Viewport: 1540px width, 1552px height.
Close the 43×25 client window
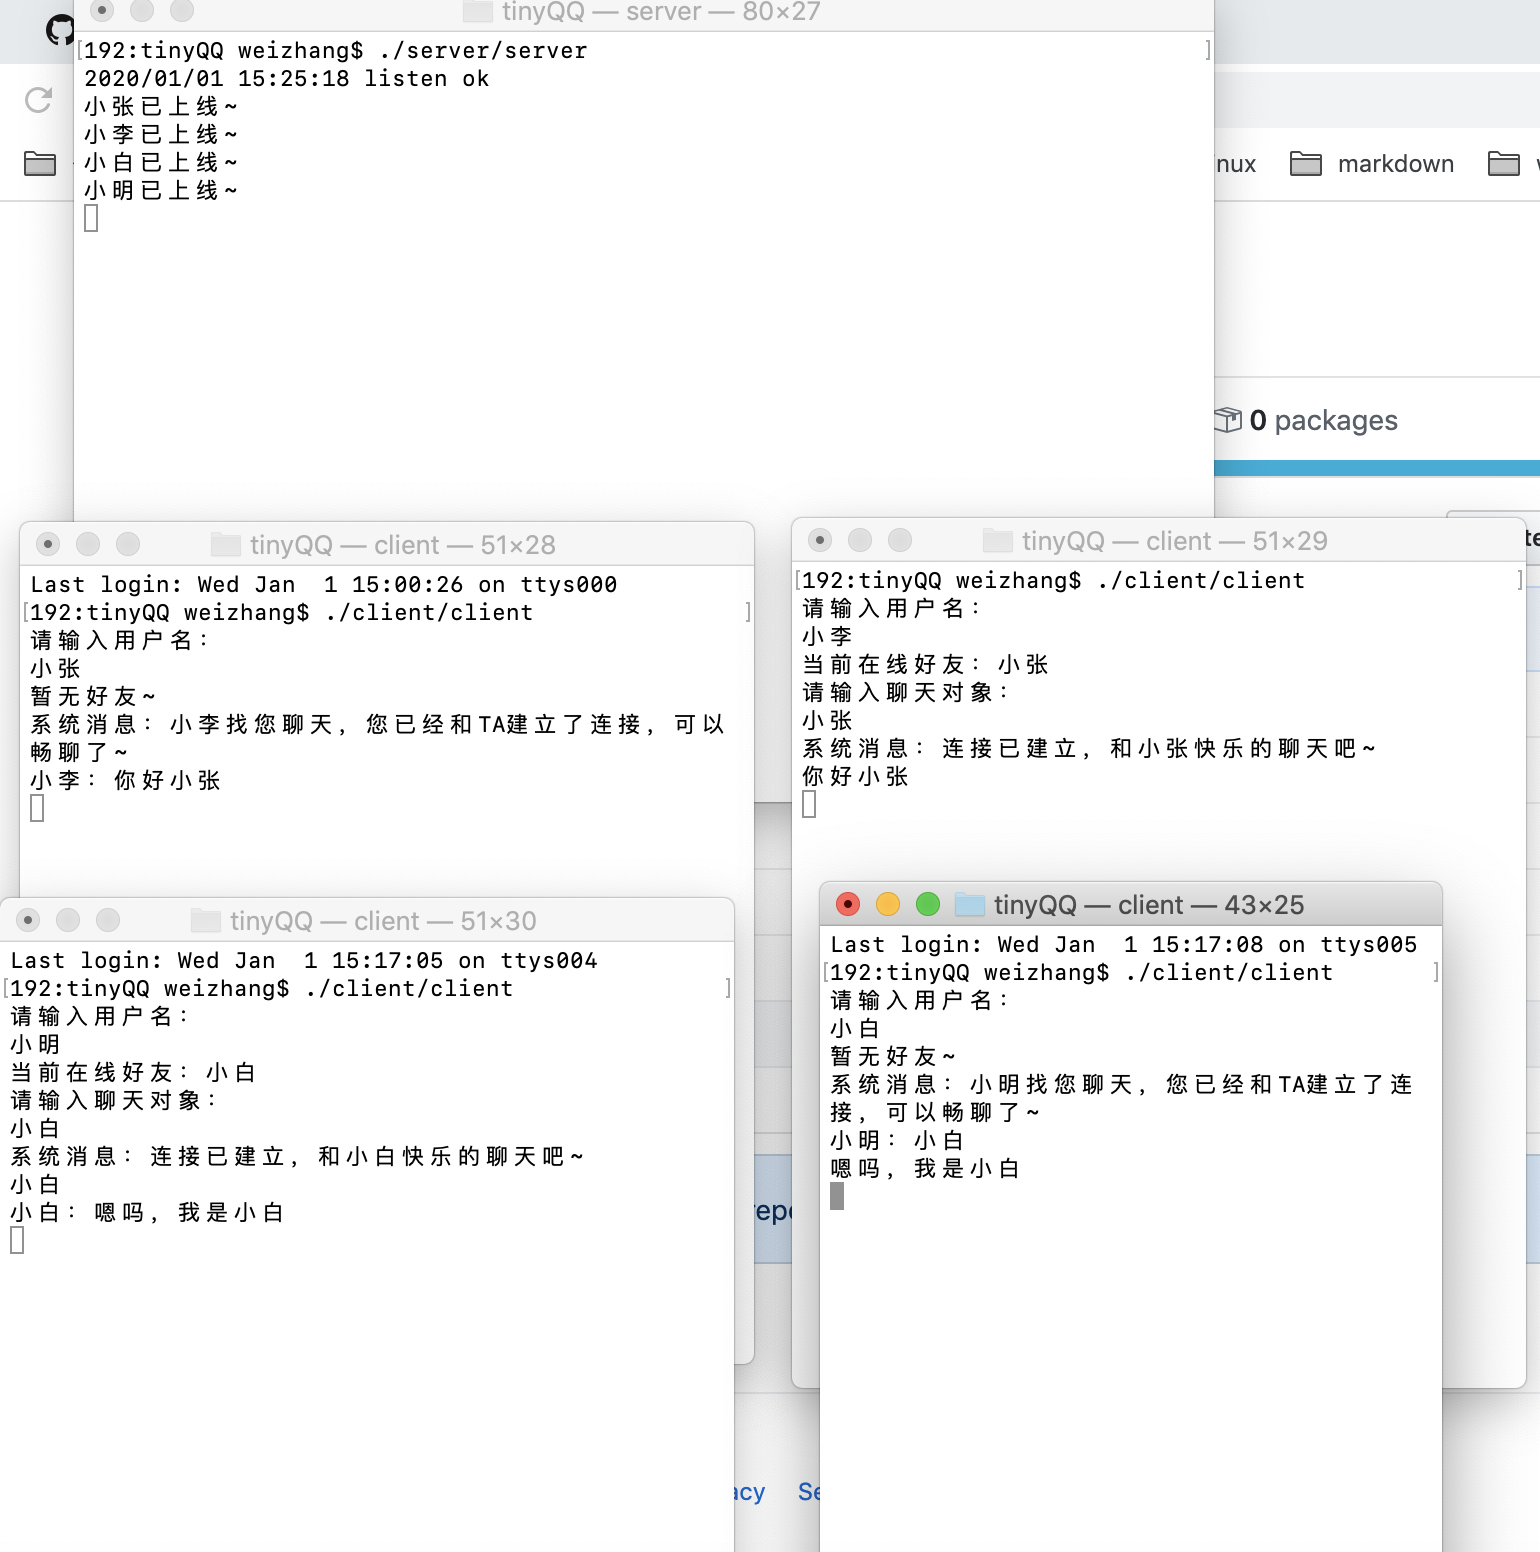[848, 904]
